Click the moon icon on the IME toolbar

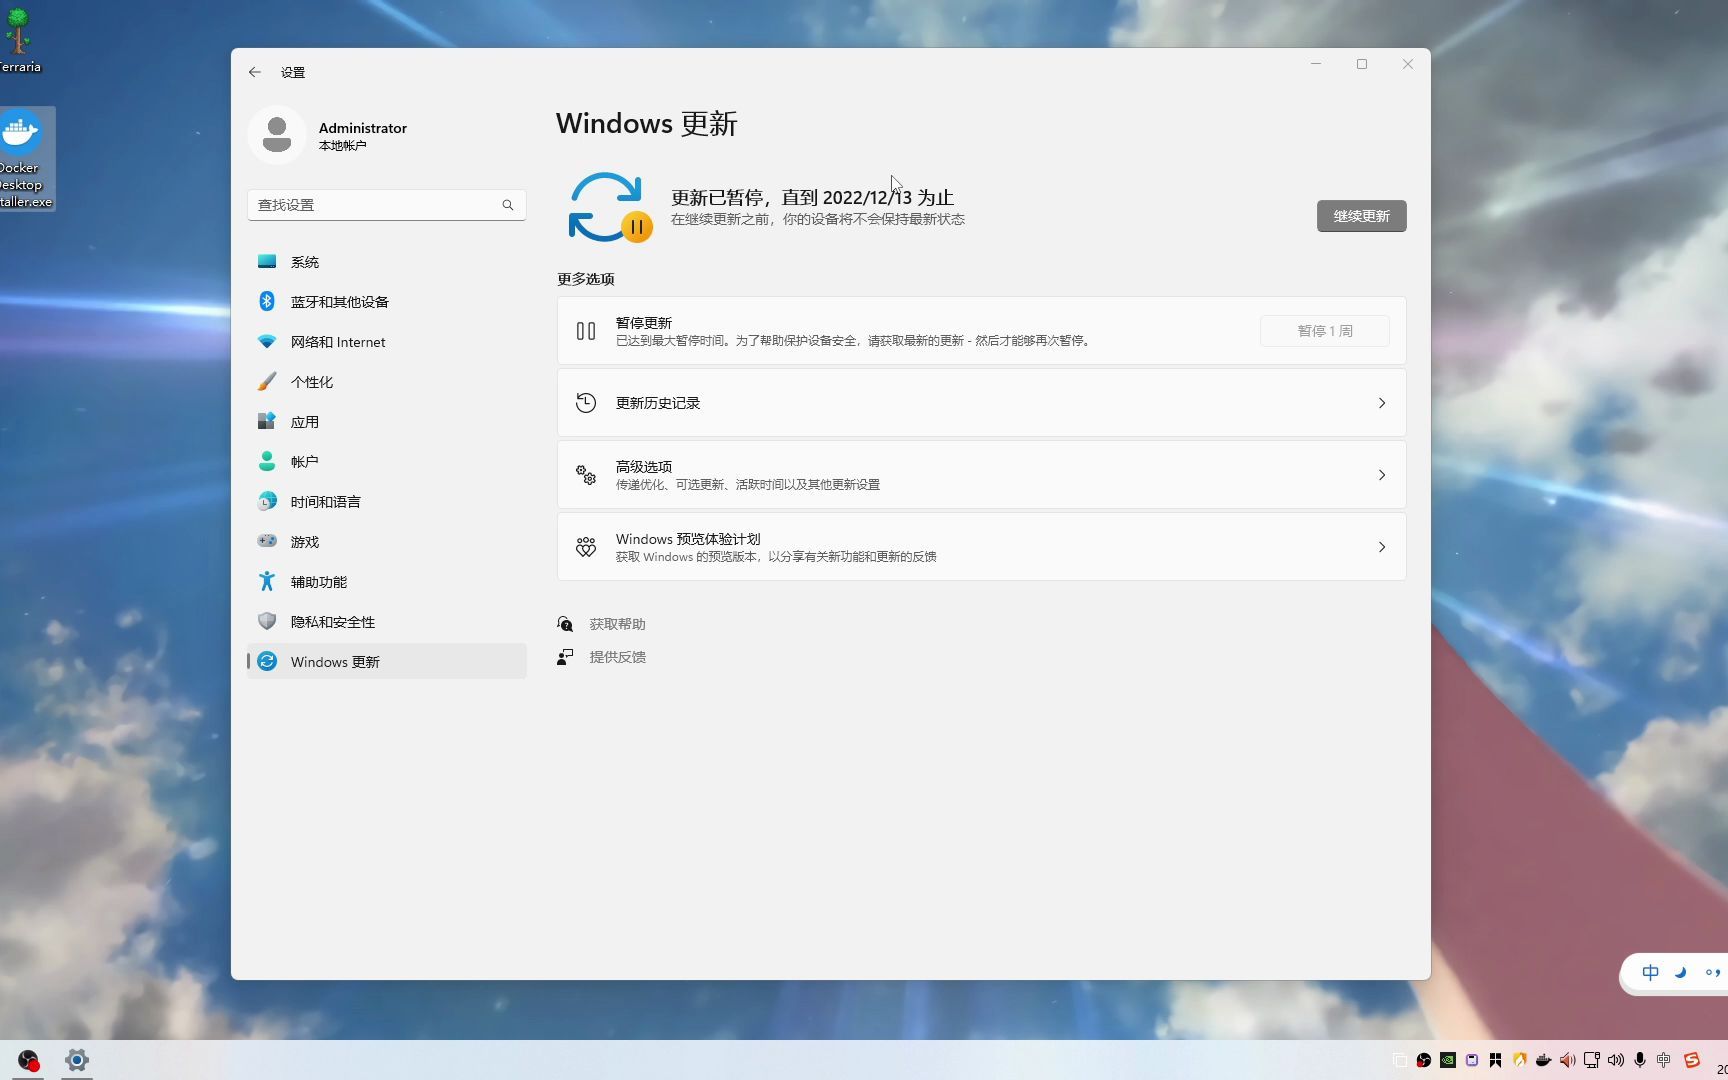pos(1681,972)
